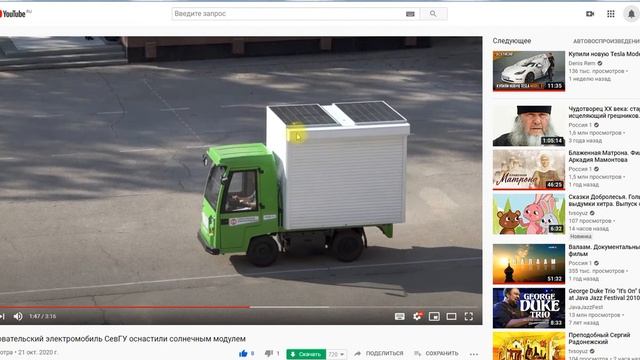Open 'Преподобный Сергий Радонежский' video title
The width and height of the screenshot is (640, 360).
pyautogui.click(x=599, y=338)
